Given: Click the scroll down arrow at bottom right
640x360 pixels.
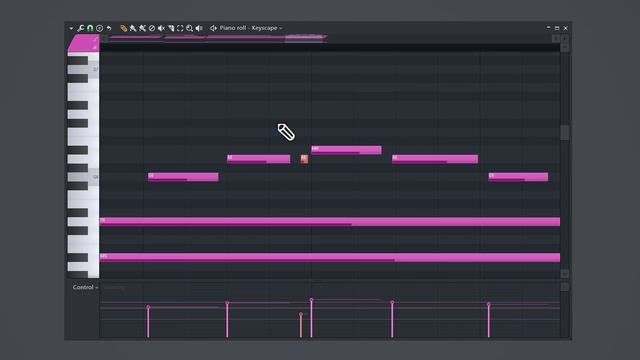Looking at the screenshot, I should (x=564, y=274).
